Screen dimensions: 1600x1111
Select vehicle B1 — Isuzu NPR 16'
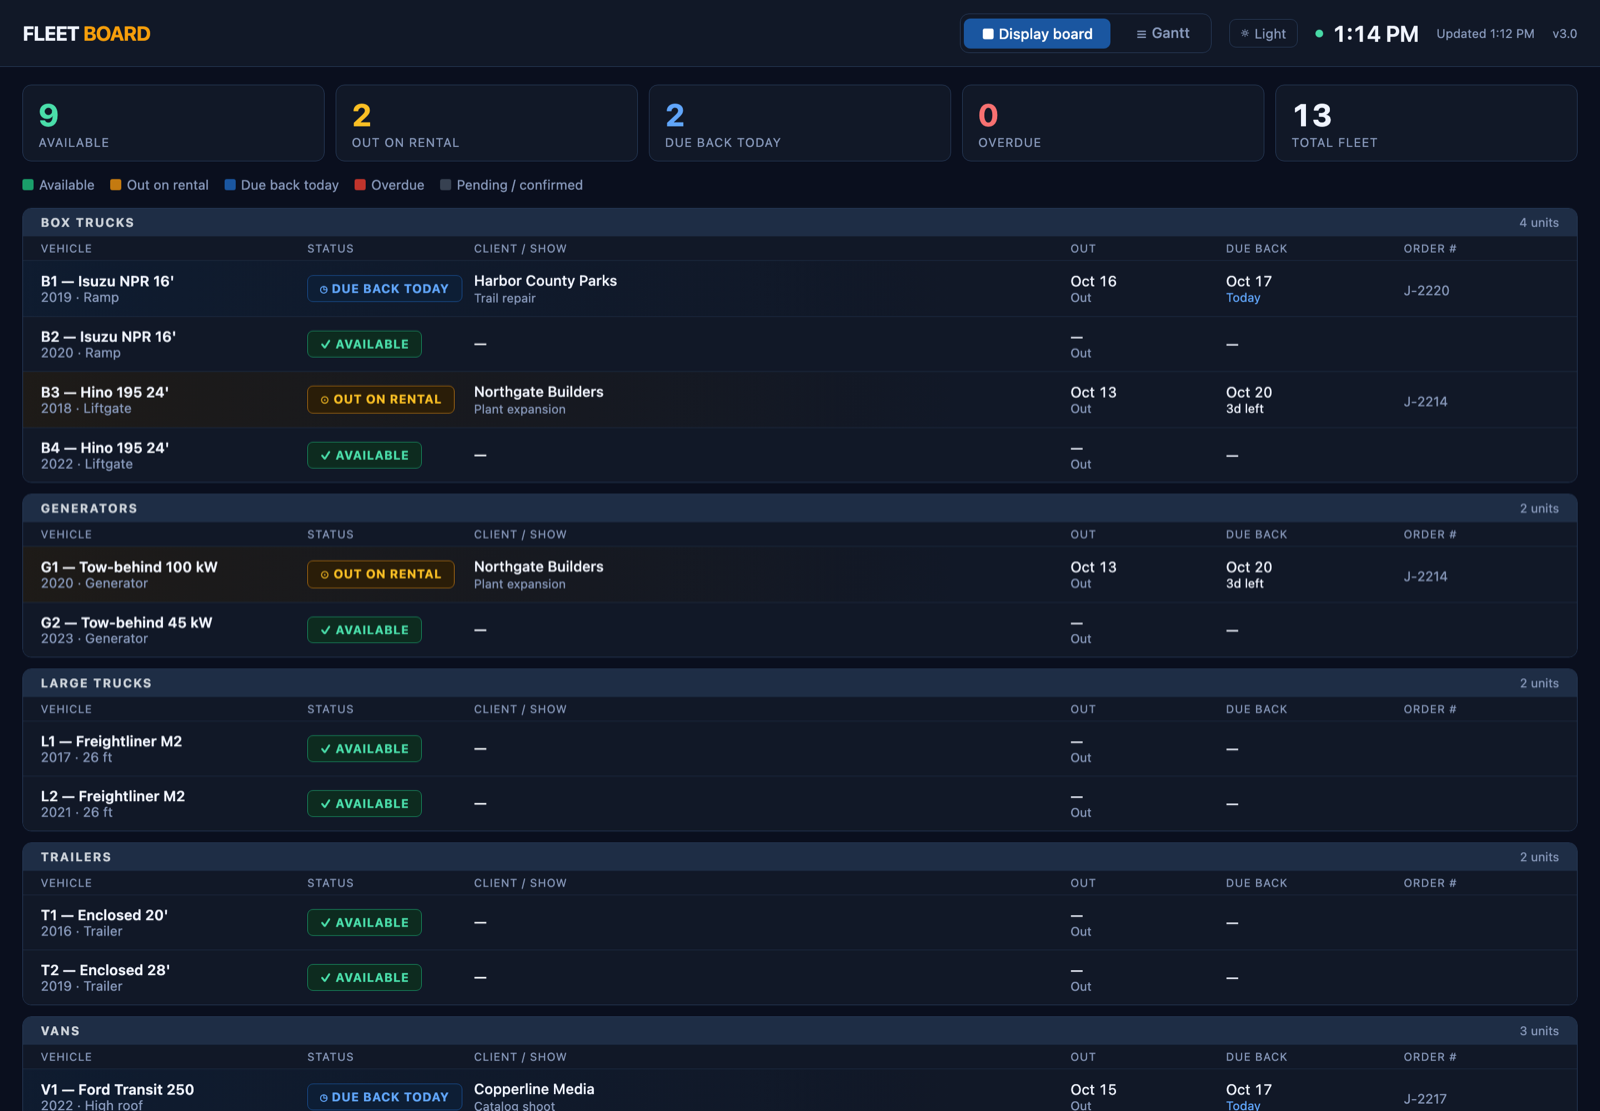tap(107, 281)
